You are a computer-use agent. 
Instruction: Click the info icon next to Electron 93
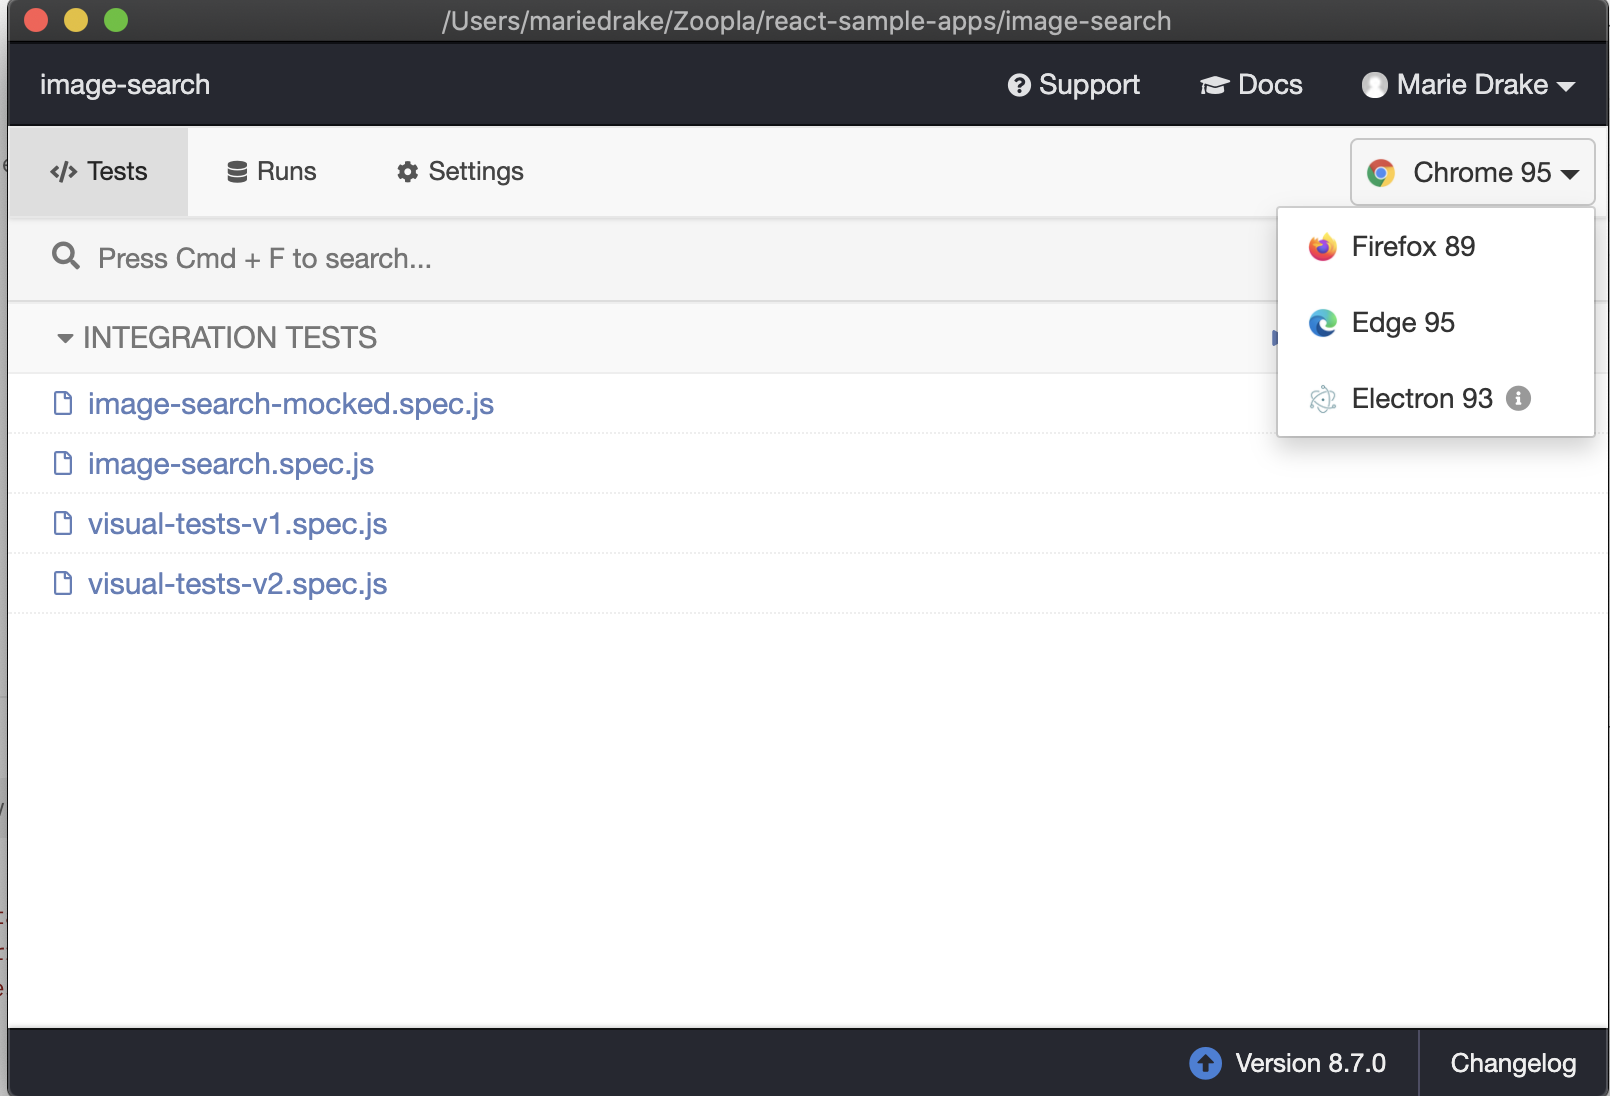pos(1518,399)
